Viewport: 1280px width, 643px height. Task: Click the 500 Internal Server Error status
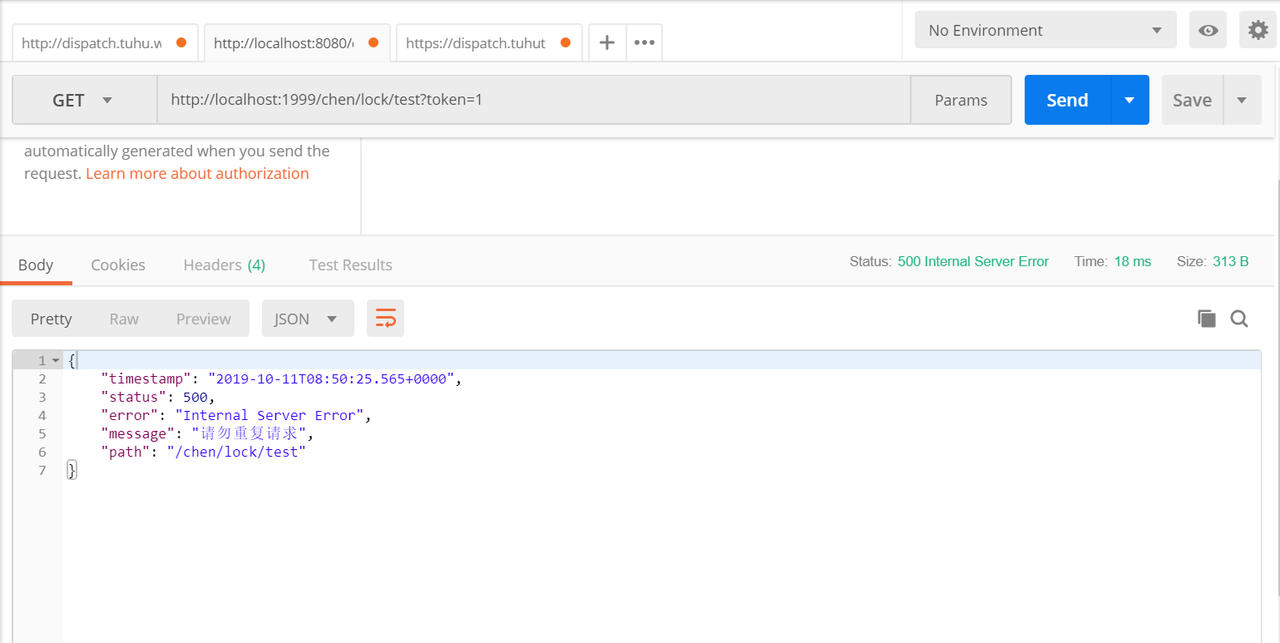coord(973,261)
